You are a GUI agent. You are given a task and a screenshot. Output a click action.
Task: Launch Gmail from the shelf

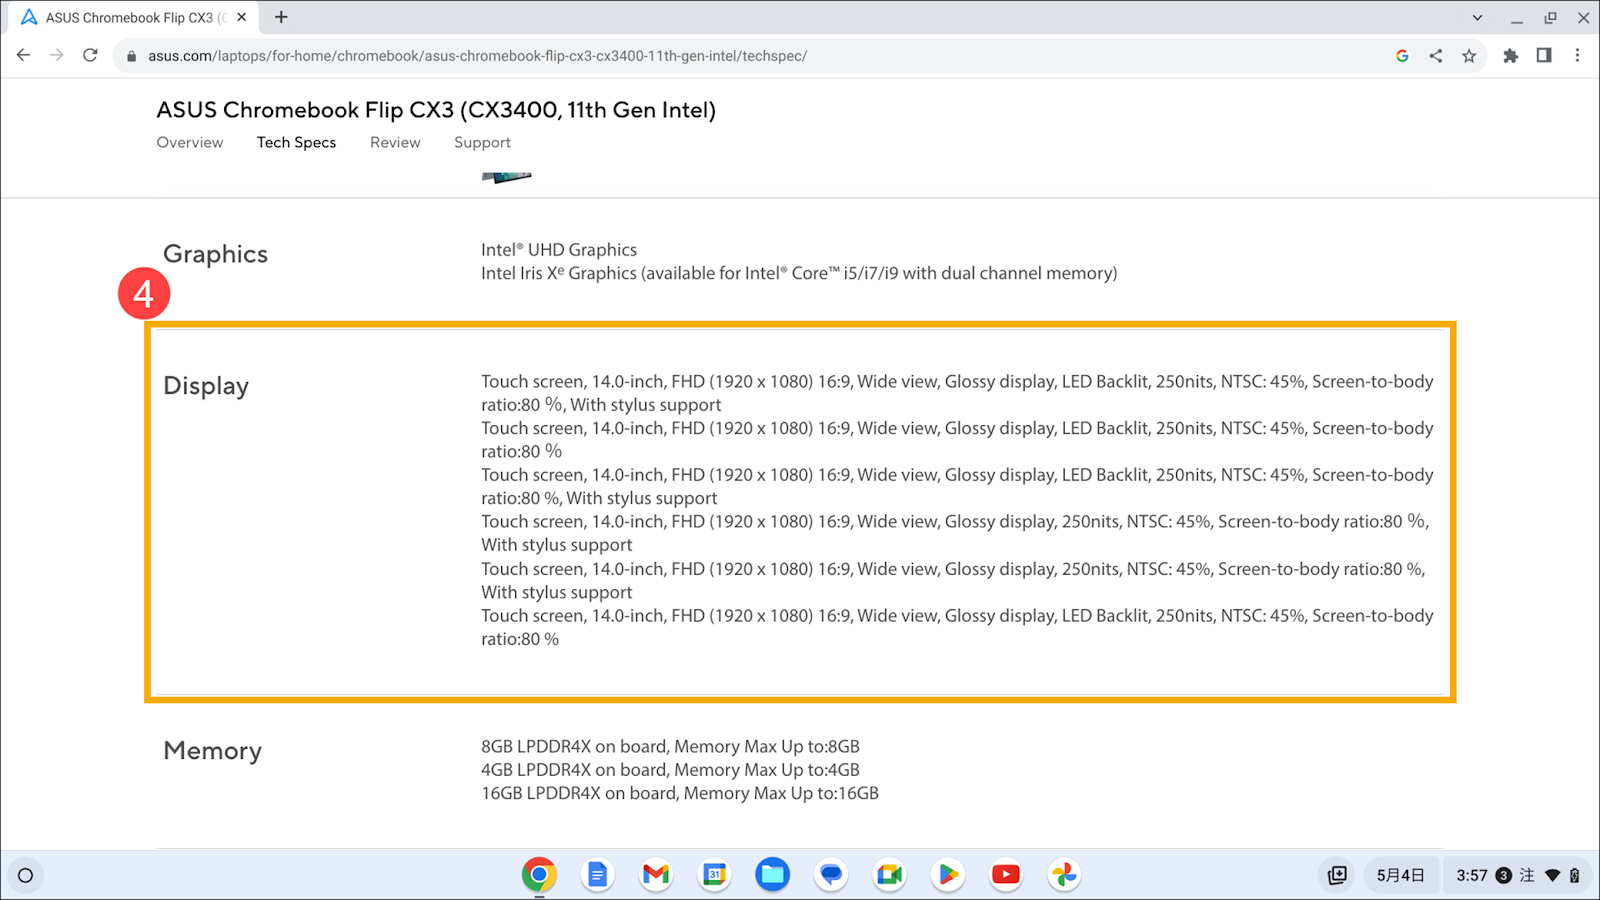pyautogui.click(x=656, y=875)
